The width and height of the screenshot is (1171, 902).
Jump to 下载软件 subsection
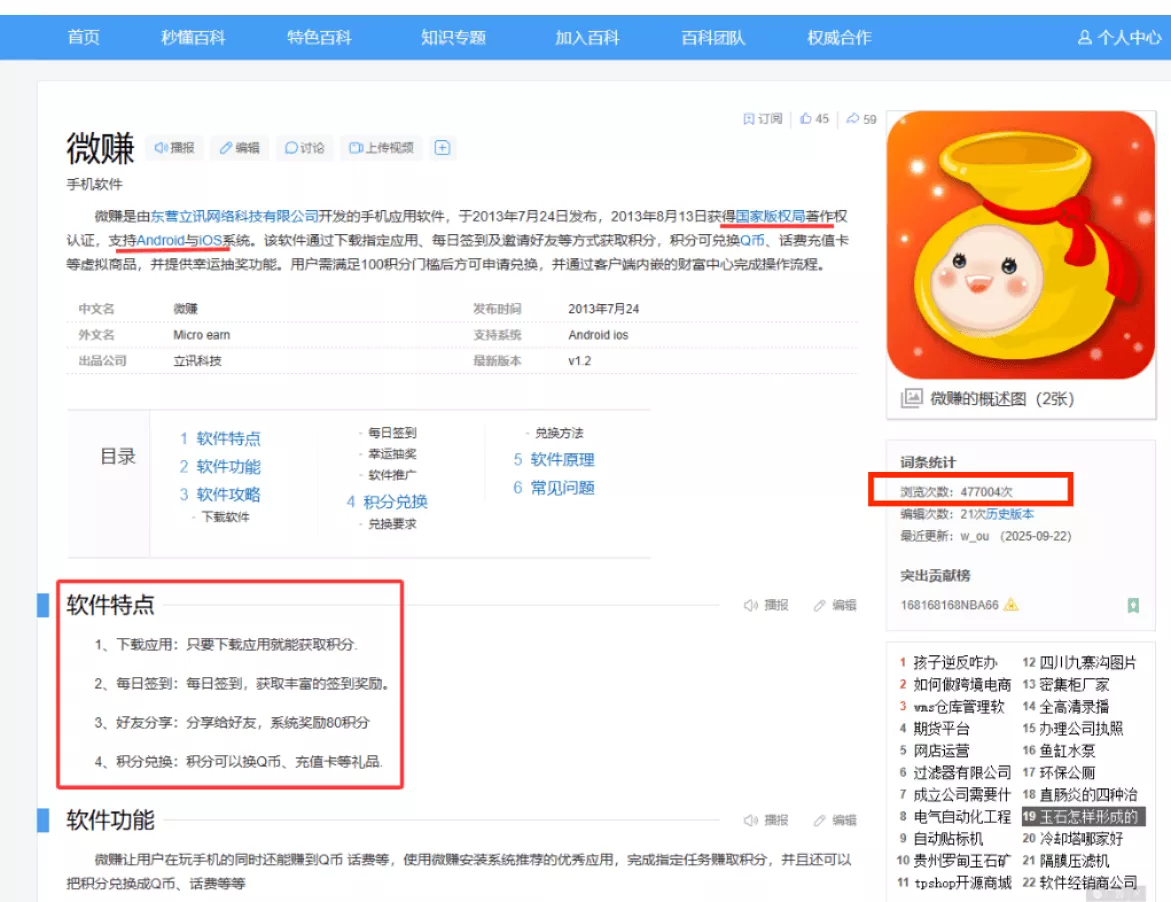pos(226,517)
